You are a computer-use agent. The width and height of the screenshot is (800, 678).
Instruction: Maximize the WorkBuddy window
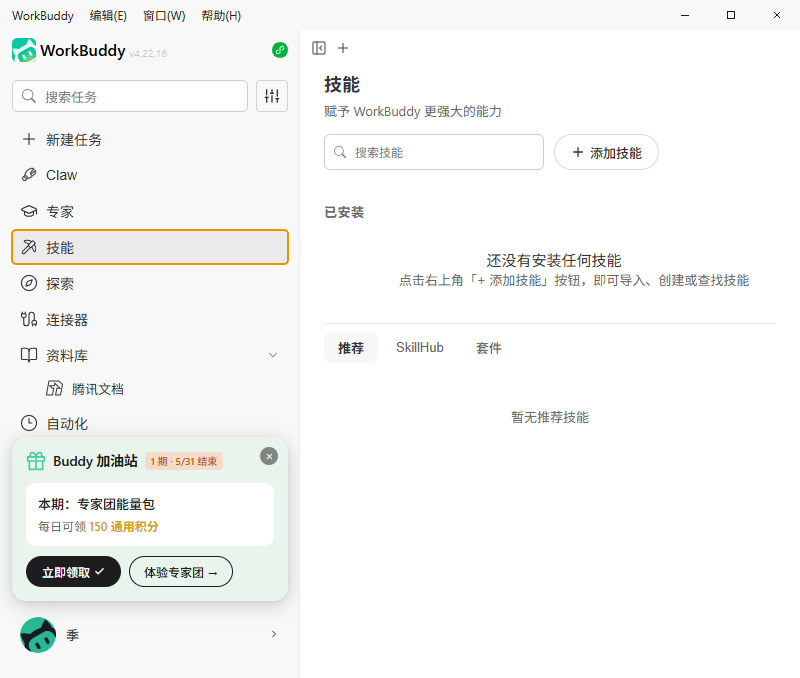coord(731,15)
